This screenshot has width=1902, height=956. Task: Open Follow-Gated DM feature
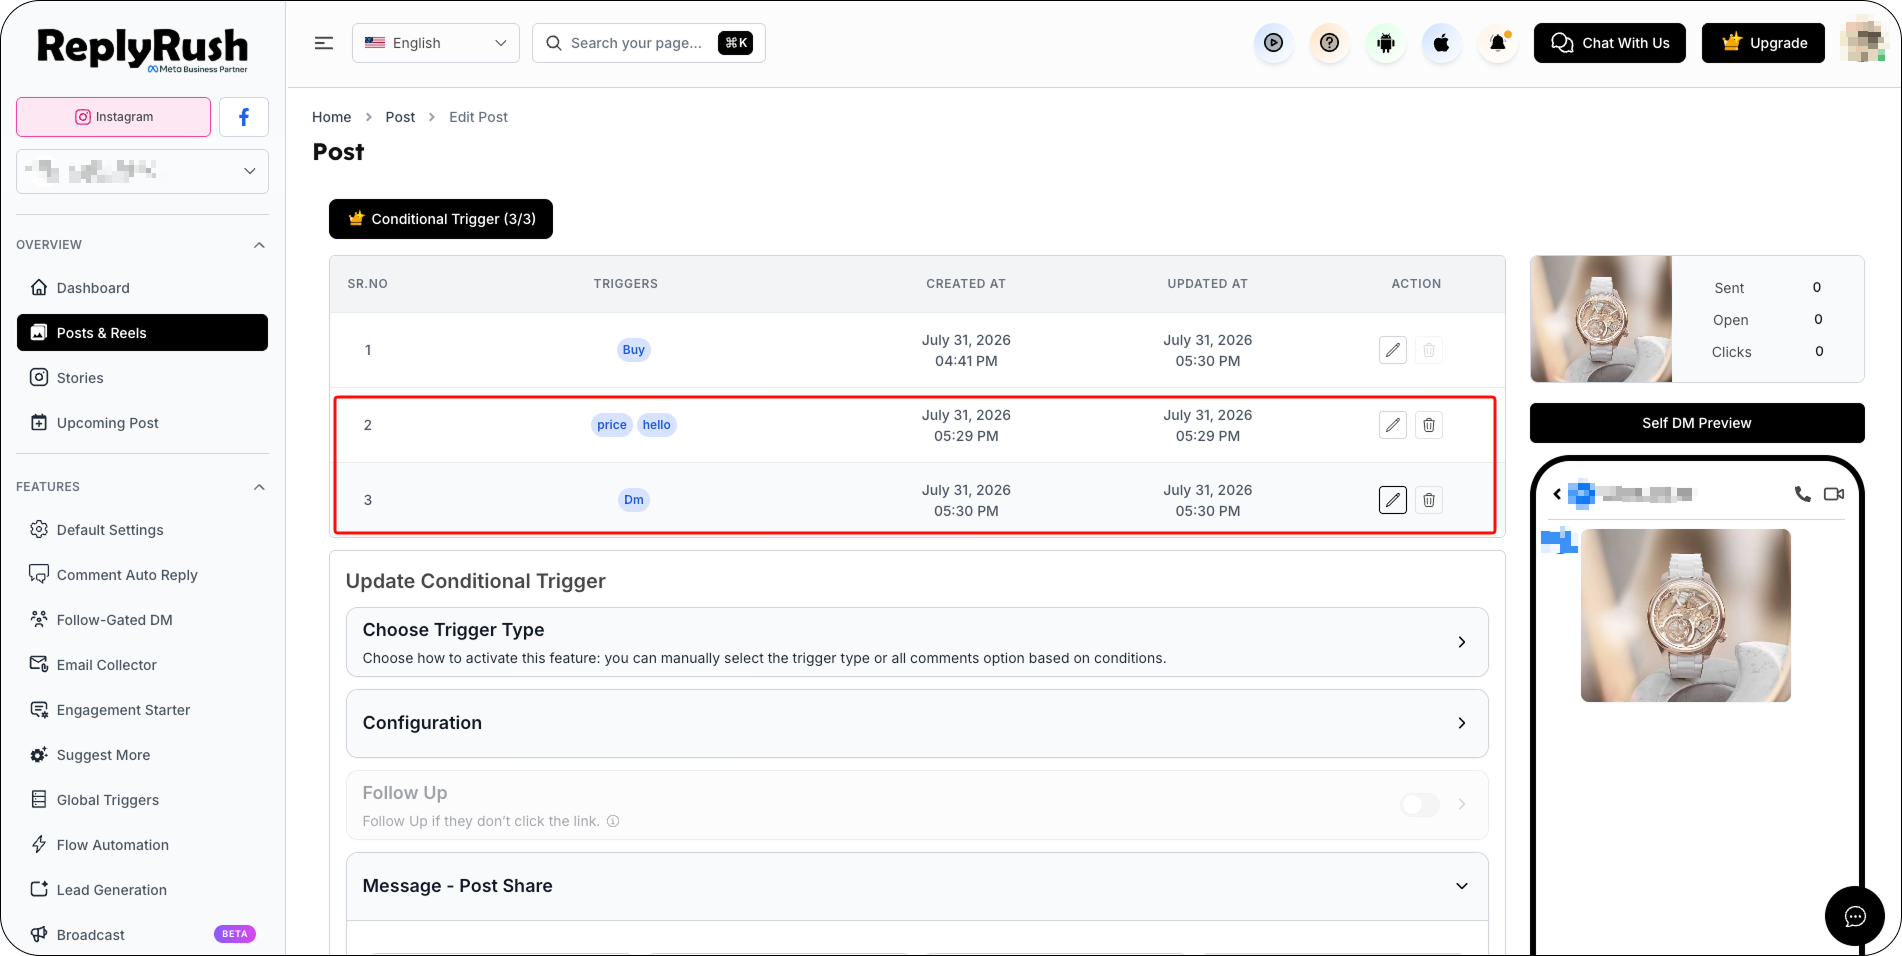pyautogui.click(x=142, y=620)
